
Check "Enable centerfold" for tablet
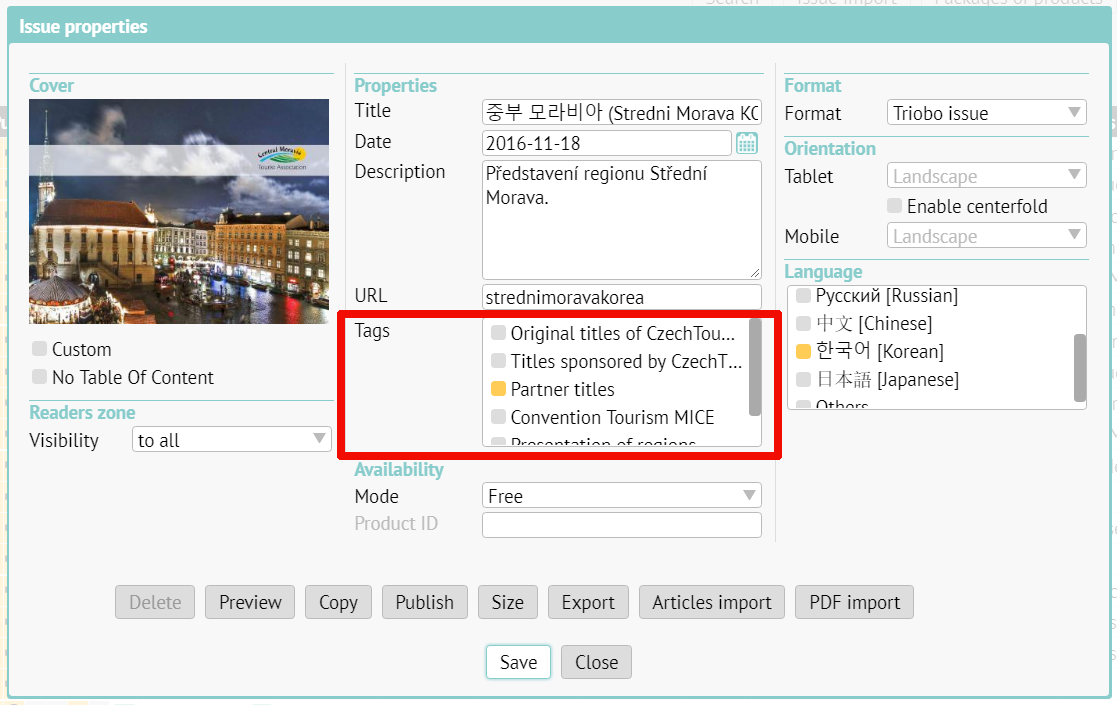(895, 206)
